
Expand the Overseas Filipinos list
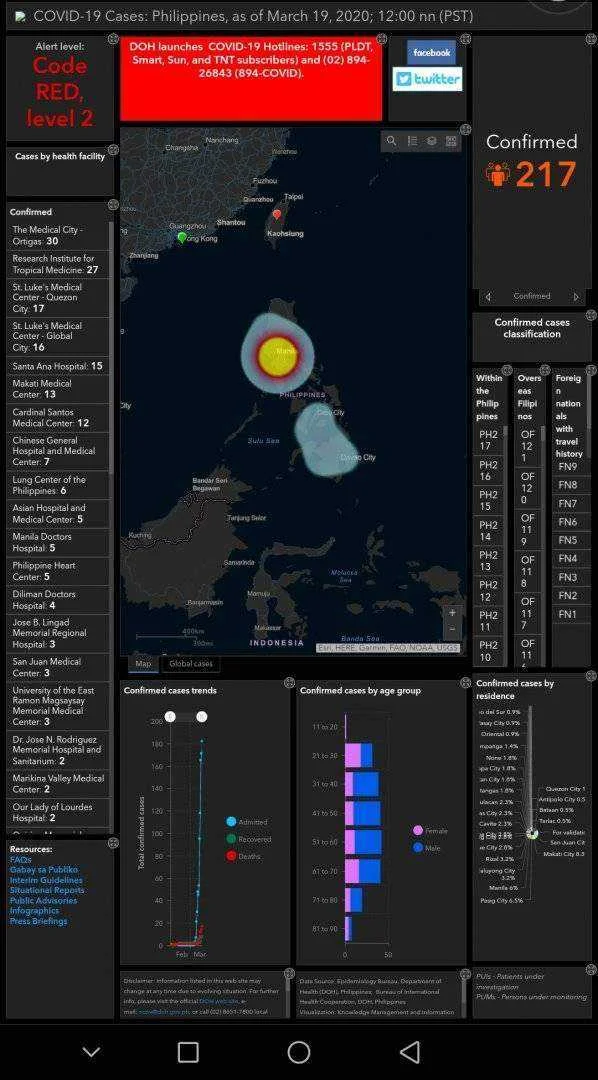coord(547,371)
